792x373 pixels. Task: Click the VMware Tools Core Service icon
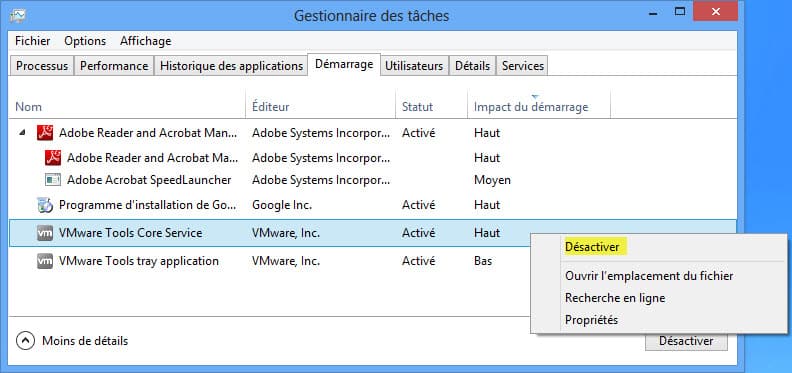pos(45,233)
